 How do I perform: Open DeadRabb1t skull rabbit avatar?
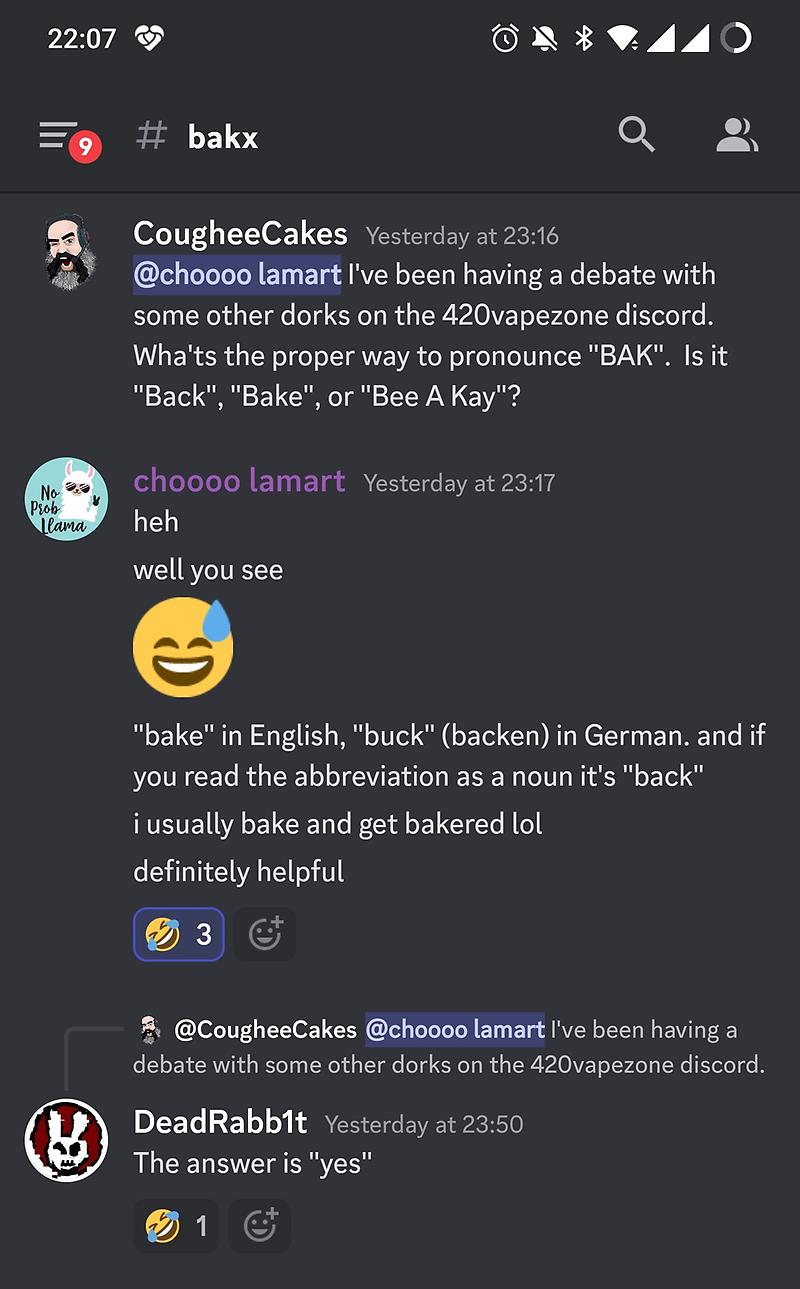pyautogui.click(x=66, y=1140)
